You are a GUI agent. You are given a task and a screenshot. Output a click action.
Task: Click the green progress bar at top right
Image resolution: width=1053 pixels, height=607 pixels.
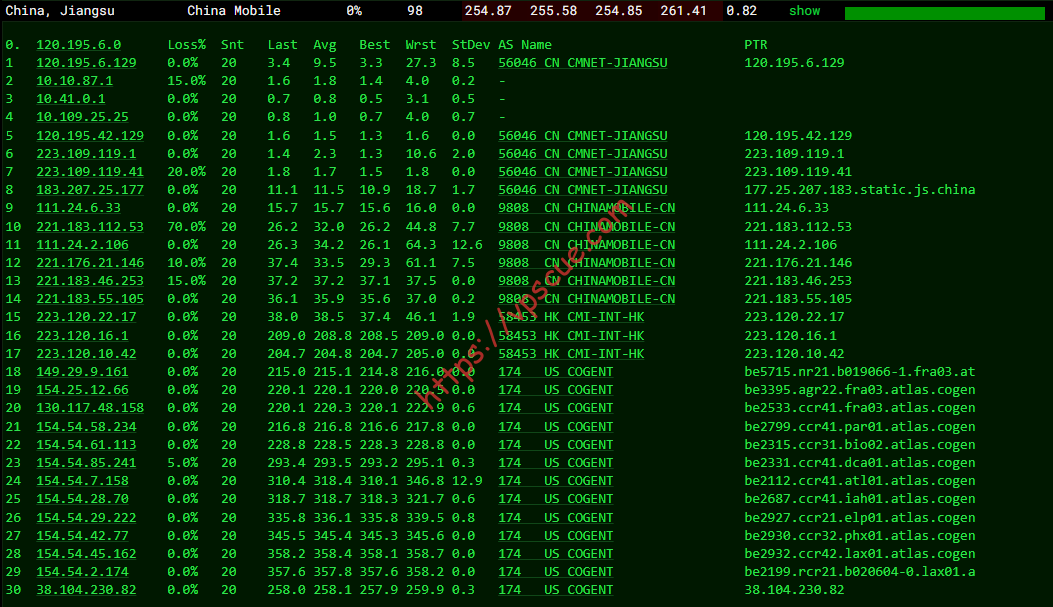pyautogui.click(x=944, y=13)
